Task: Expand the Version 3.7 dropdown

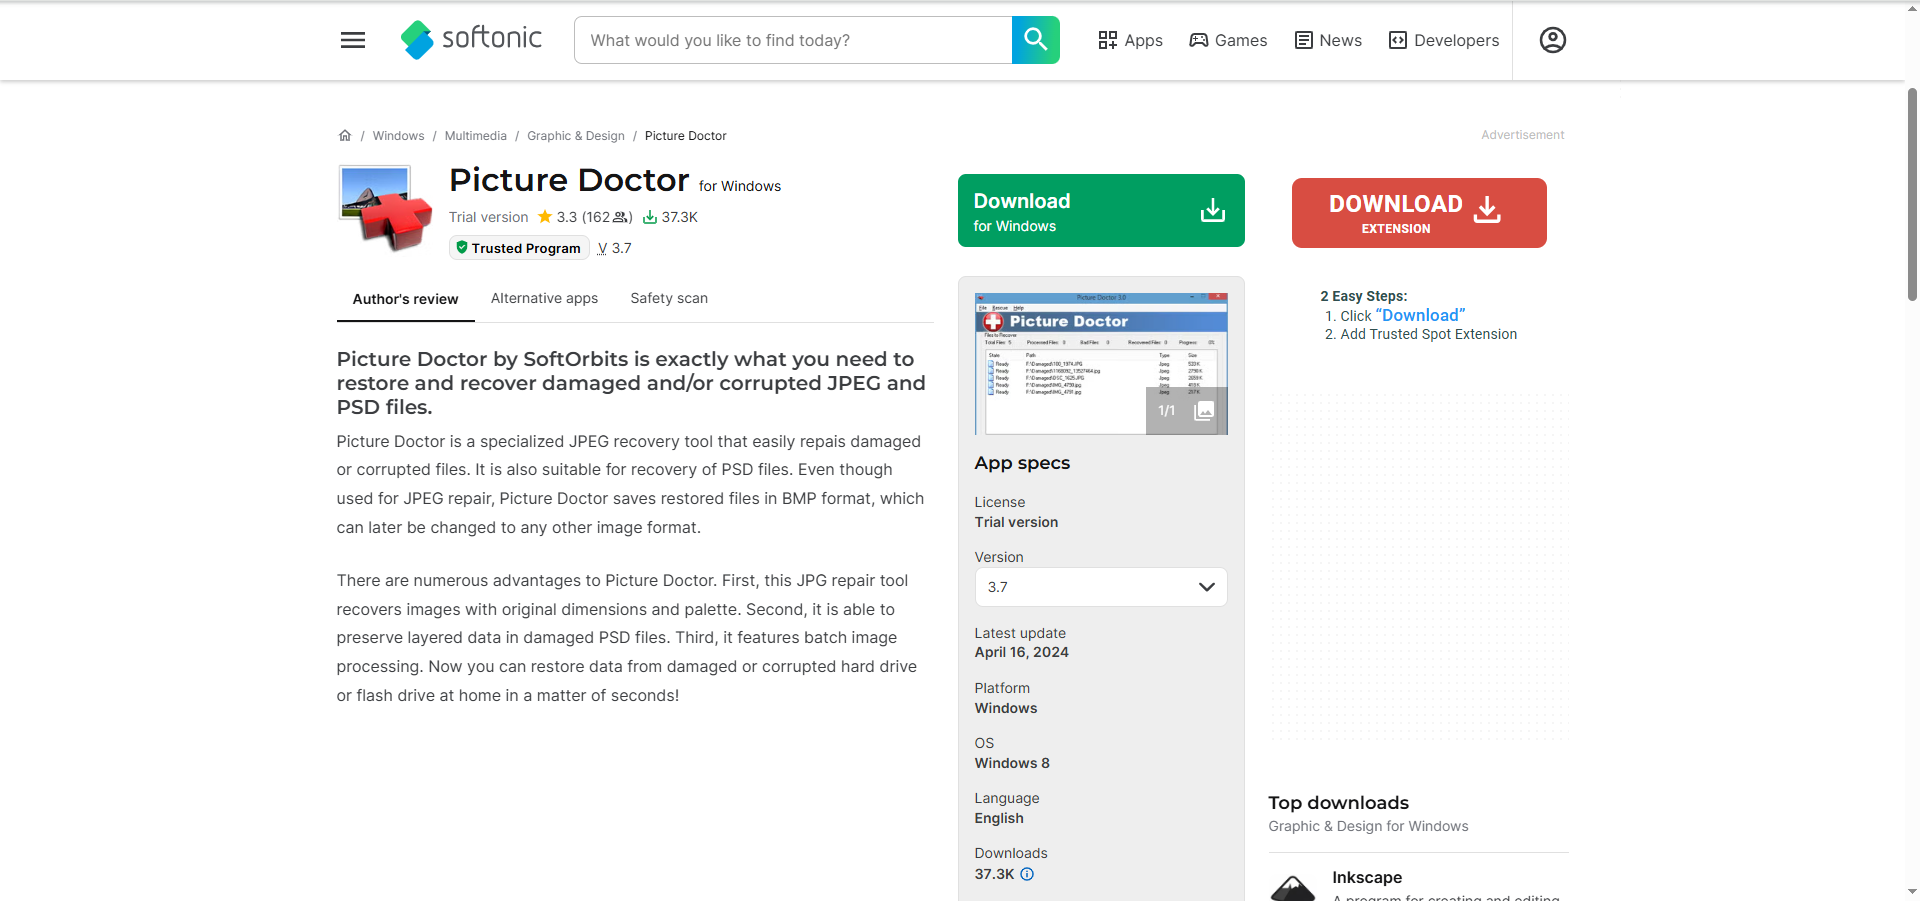Action: point(1100,587)
